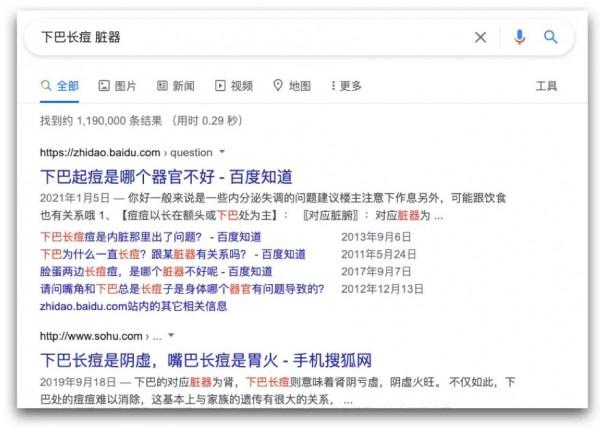Viewport: 600px width, 428px height.
Task: Open zhidao.baidu.com站内的其它相关信息 link
Action: [x=134, y=306]
